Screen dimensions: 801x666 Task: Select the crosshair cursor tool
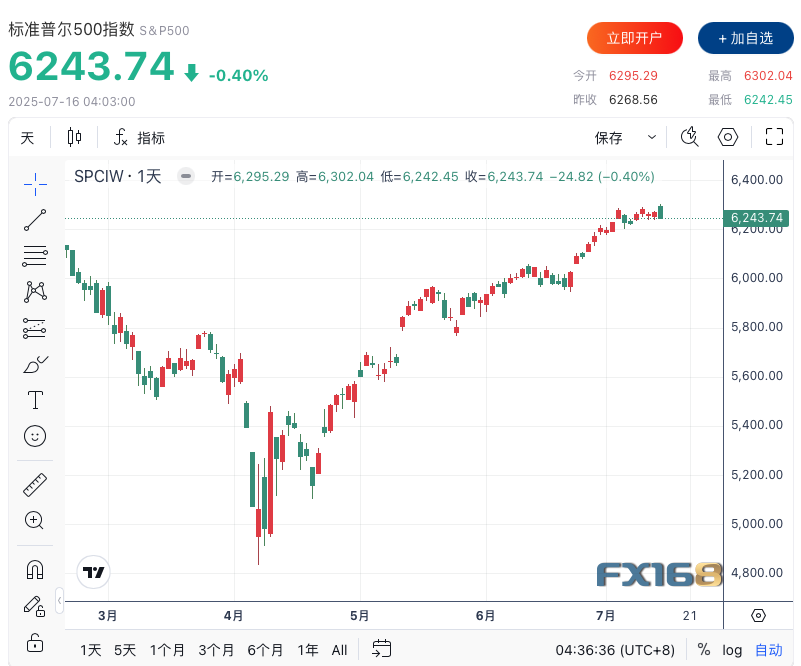(35, 182)
